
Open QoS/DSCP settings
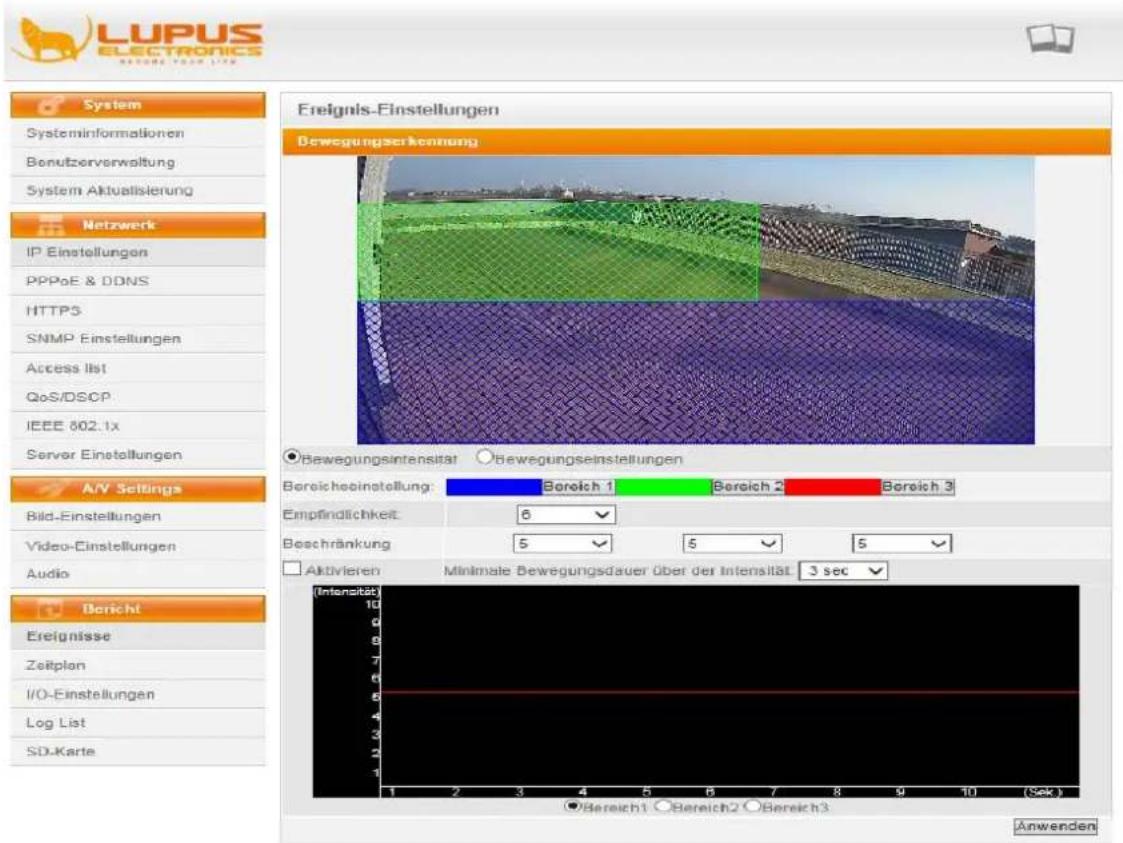[x=138, y=397]
